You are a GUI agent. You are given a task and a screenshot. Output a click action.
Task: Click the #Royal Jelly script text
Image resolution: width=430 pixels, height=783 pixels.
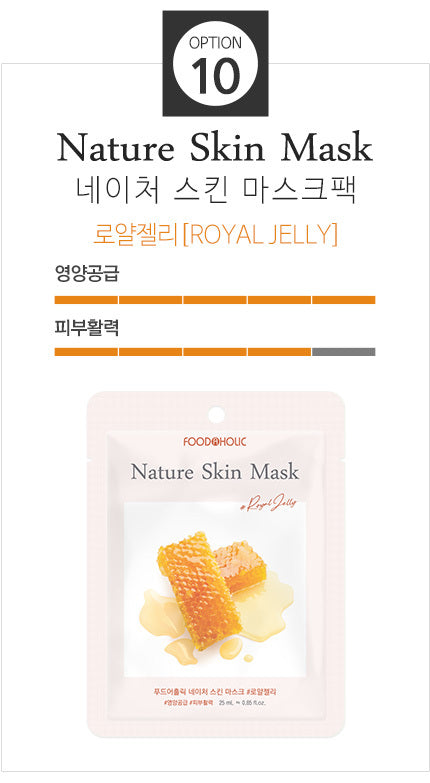point(270,505)
